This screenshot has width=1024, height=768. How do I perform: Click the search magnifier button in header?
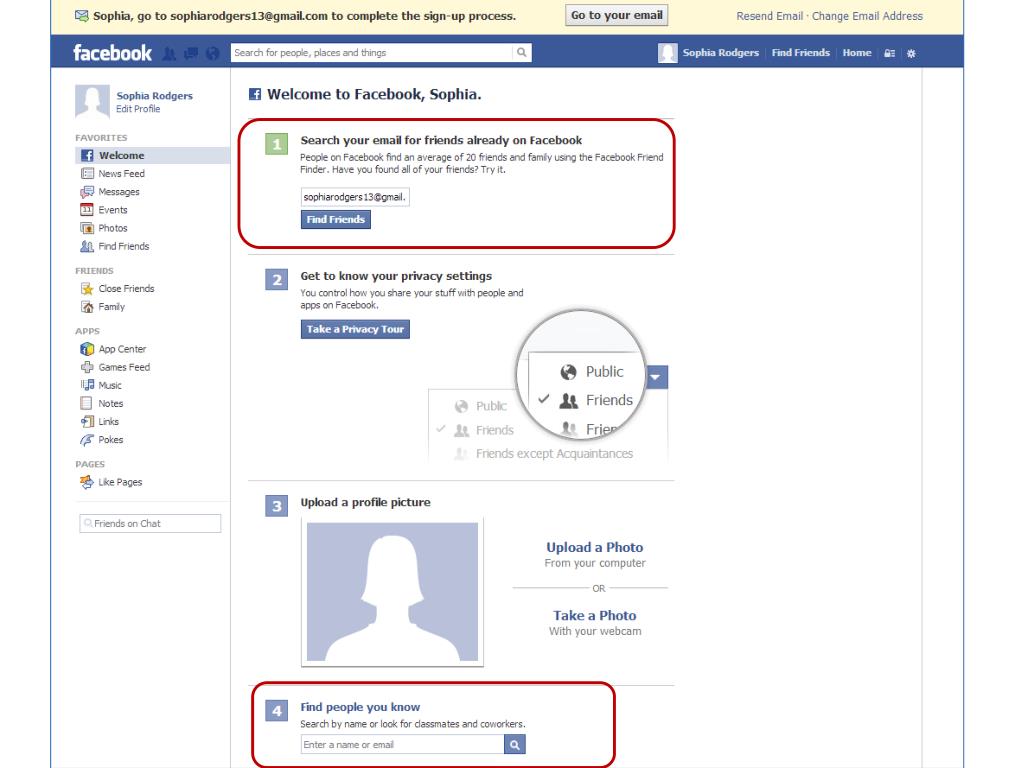522,53
